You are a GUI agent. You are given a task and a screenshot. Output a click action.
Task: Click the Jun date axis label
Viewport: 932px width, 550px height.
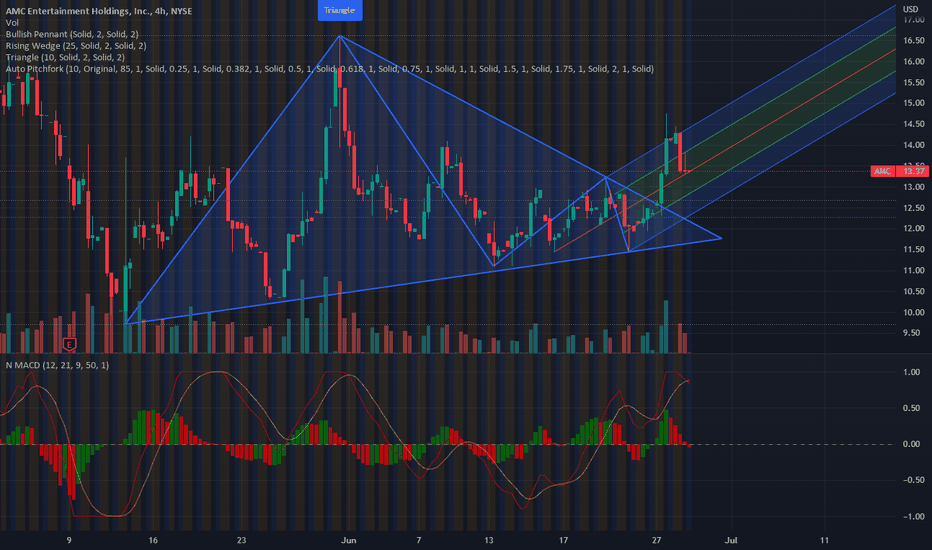click(349, 540)
